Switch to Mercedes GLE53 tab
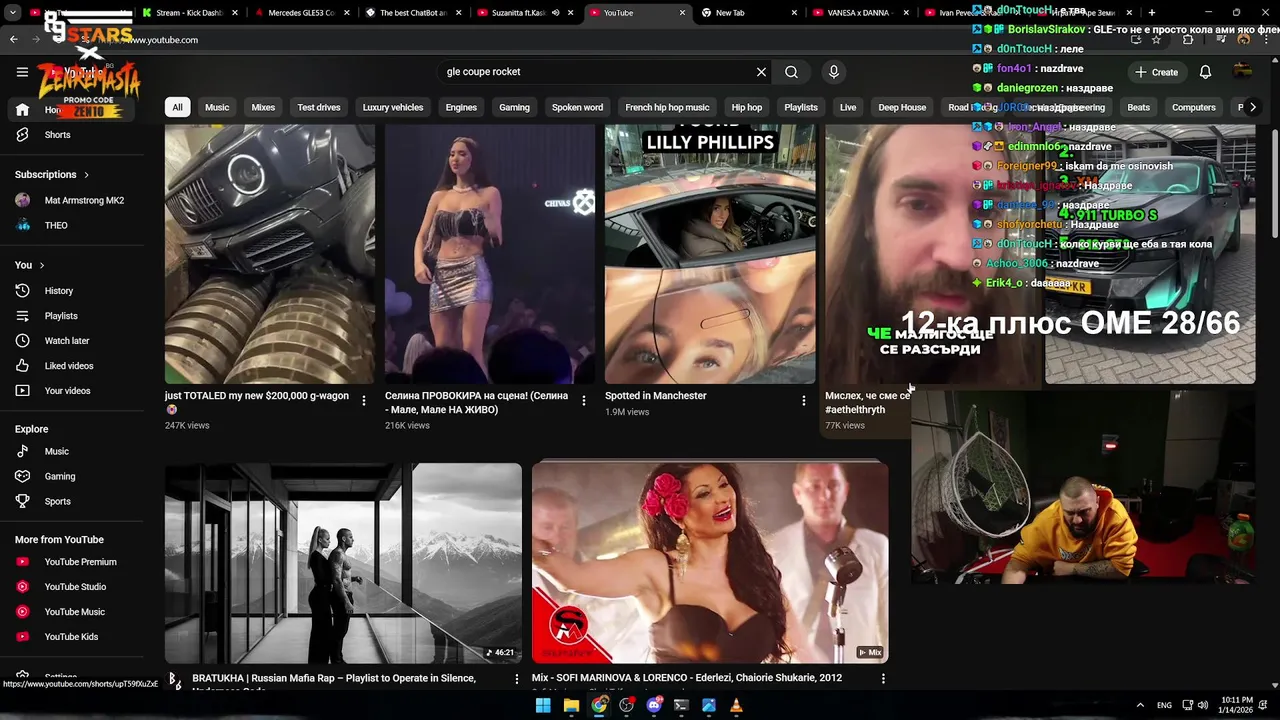Screen dimensions: 1280x720 click(x=300, y=13)
